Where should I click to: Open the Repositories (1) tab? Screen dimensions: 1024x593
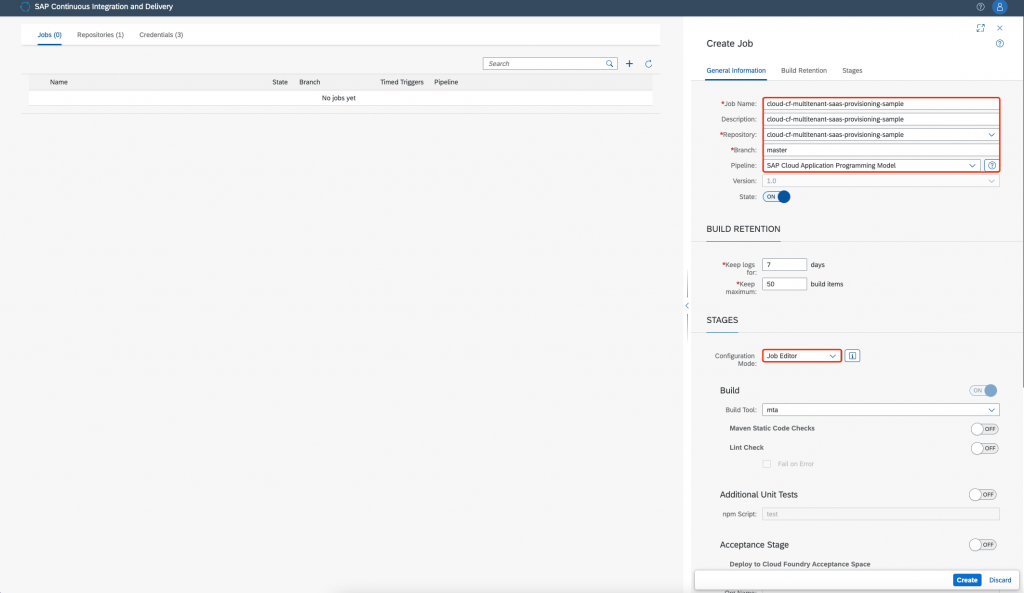tap(100, 35)
